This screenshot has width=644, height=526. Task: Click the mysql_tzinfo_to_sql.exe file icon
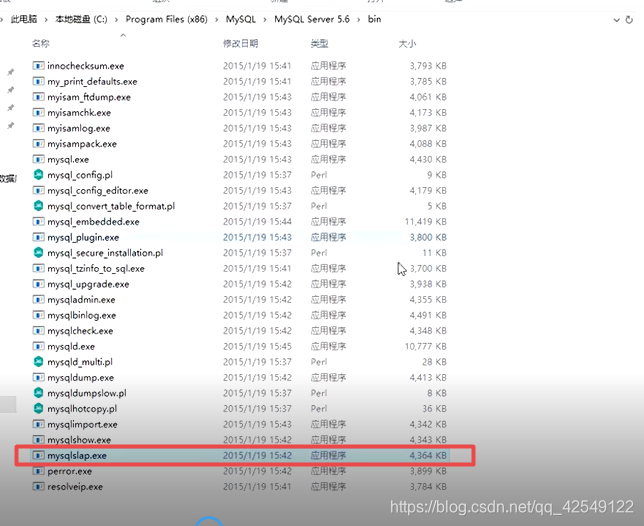point(38,269)
